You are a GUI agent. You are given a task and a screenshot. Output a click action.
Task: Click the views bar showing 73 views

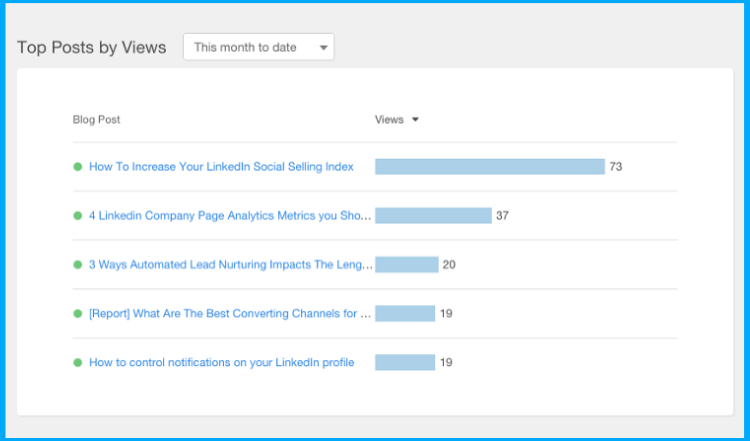click(490, 167)
